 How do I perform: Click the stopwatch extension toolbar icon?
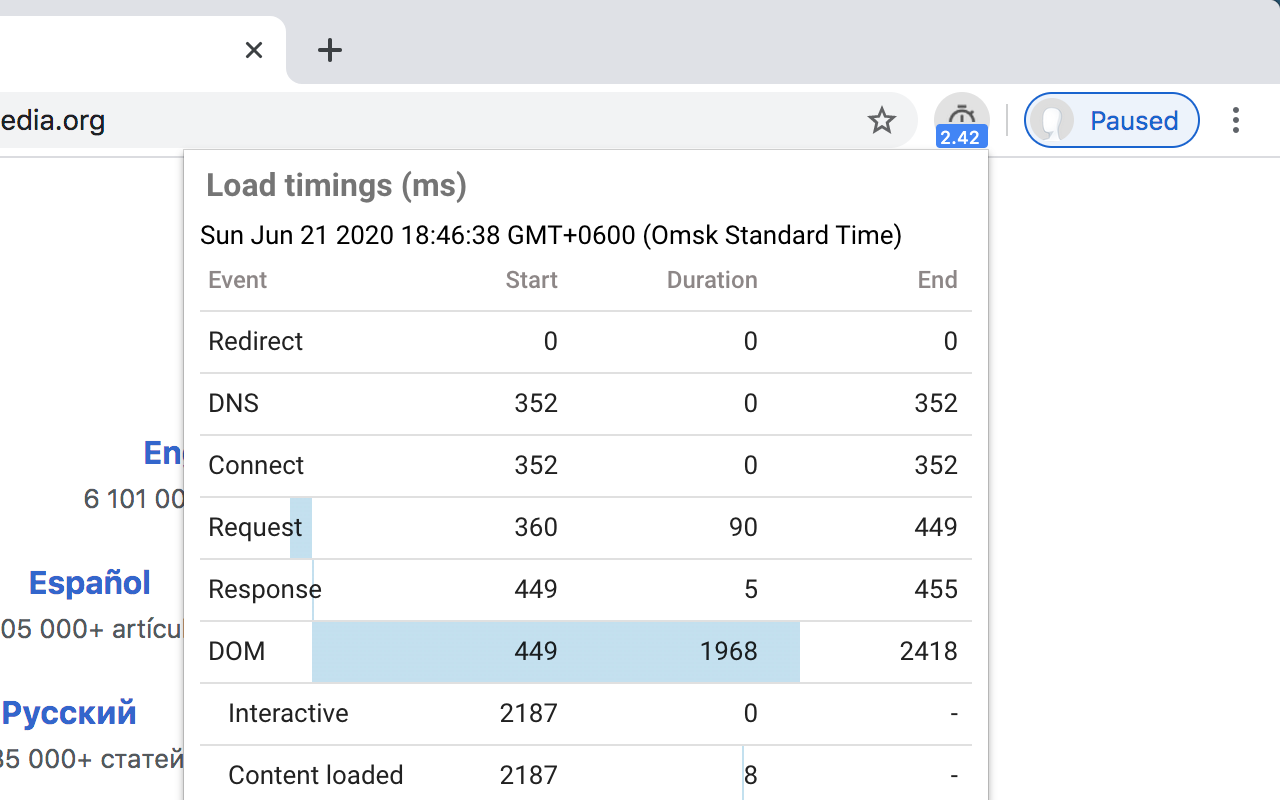(x=961, y=114)
